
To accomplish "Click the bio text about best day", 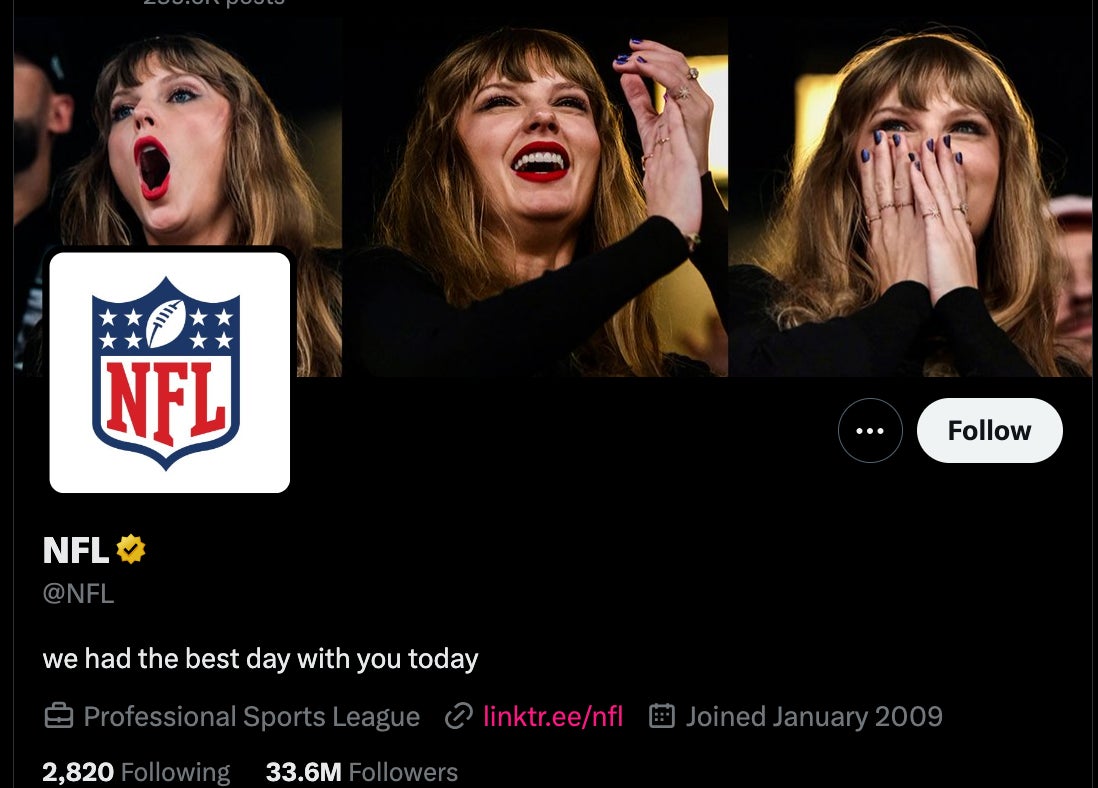I will [x=260, y=658].
